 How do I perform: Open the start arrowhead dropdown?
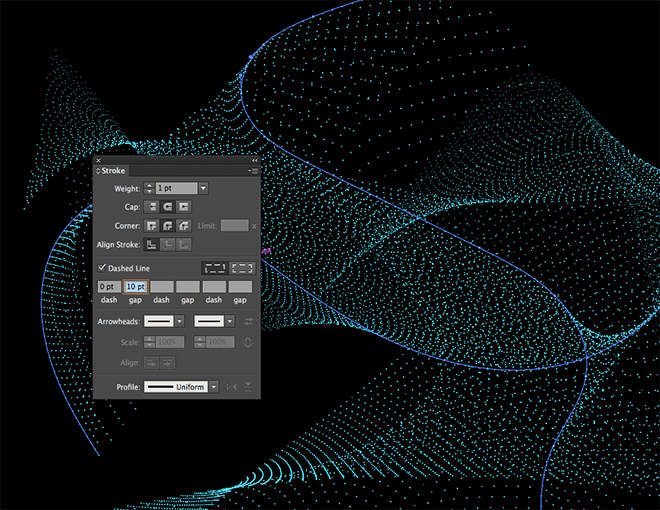(180, 321)
